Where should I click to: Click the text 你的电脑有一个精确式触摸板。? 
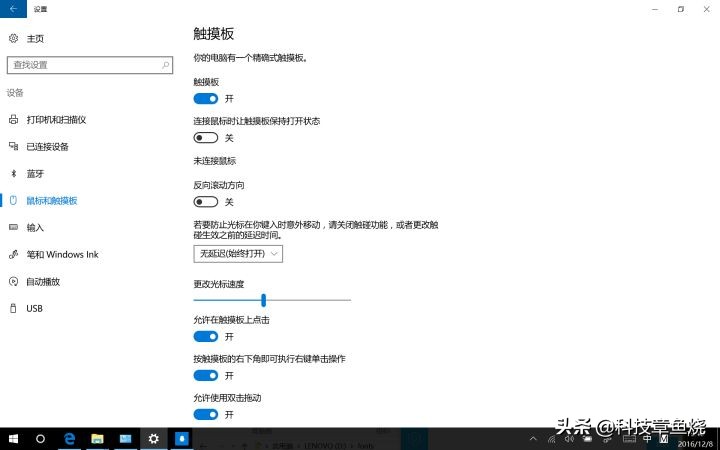pyautogui.click(x=250, y=58)
